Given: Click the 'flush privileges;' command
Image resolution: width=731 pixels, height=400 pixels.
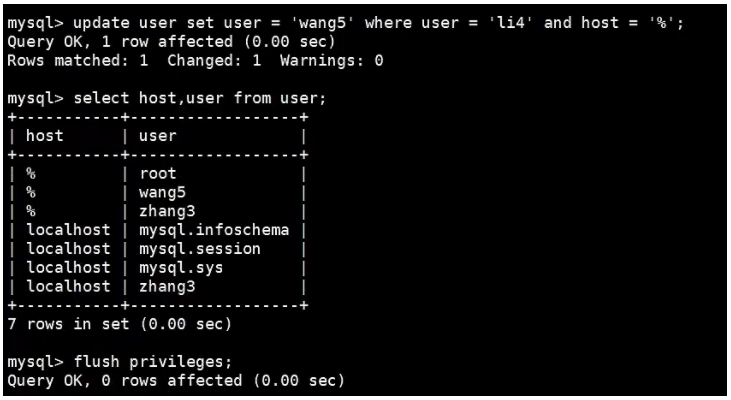Looking at the screenshot, I should coord(152,362).
